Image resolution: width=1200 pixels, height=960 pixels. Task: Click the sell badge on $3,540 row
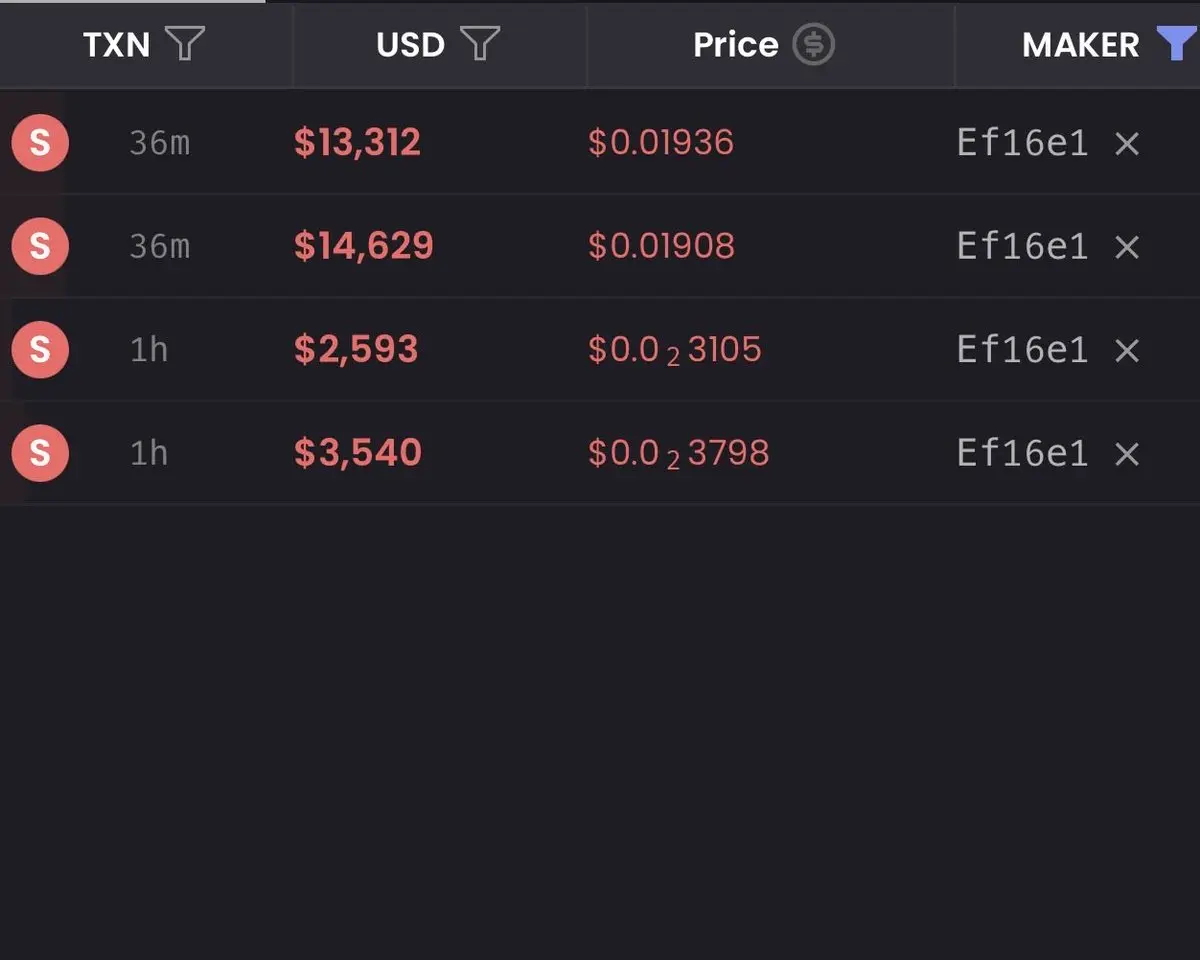(40, 453)
